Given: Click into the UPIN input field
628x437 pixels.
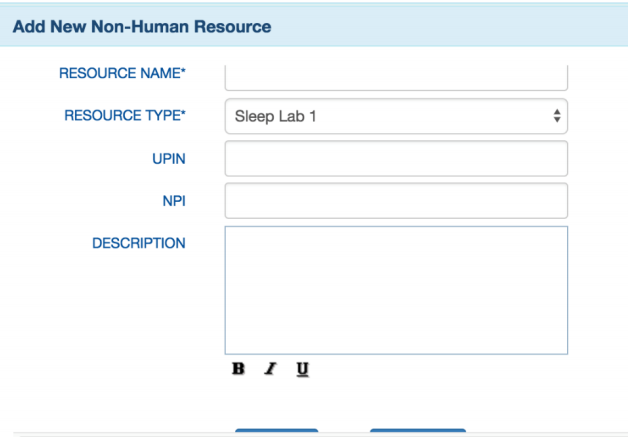Looking at the screenshot, I should pos(396,158).
